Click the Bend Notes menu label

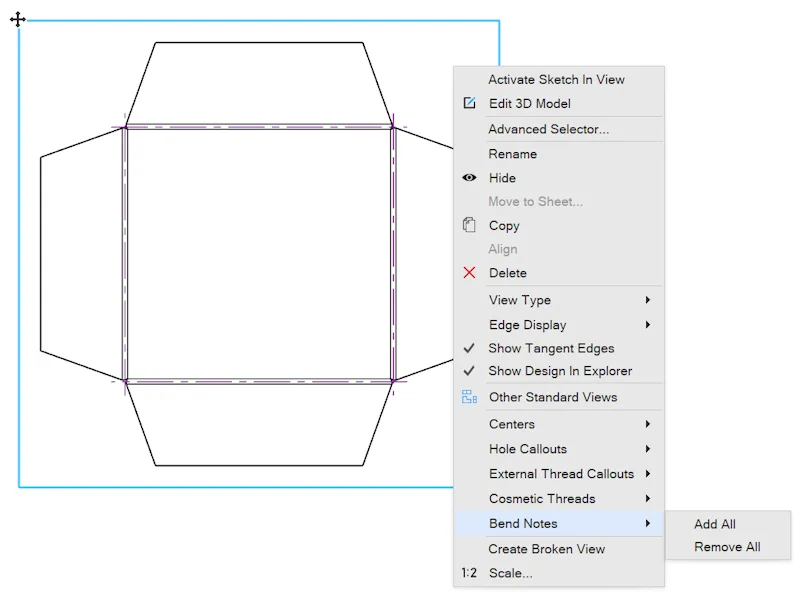coord(523,523)
